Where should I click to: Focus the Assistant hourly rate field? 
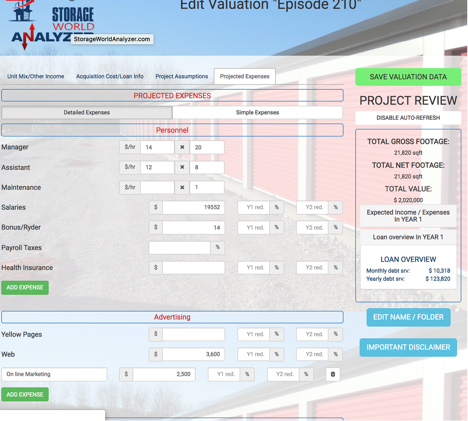click(x=157, y=167)
